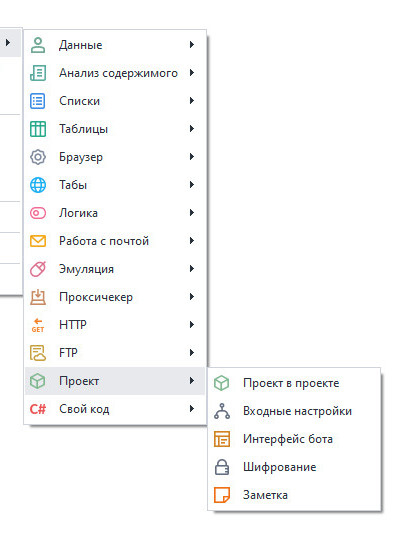
Task: Click the Логика toggle-shaped icon
Action: point(38,213)
